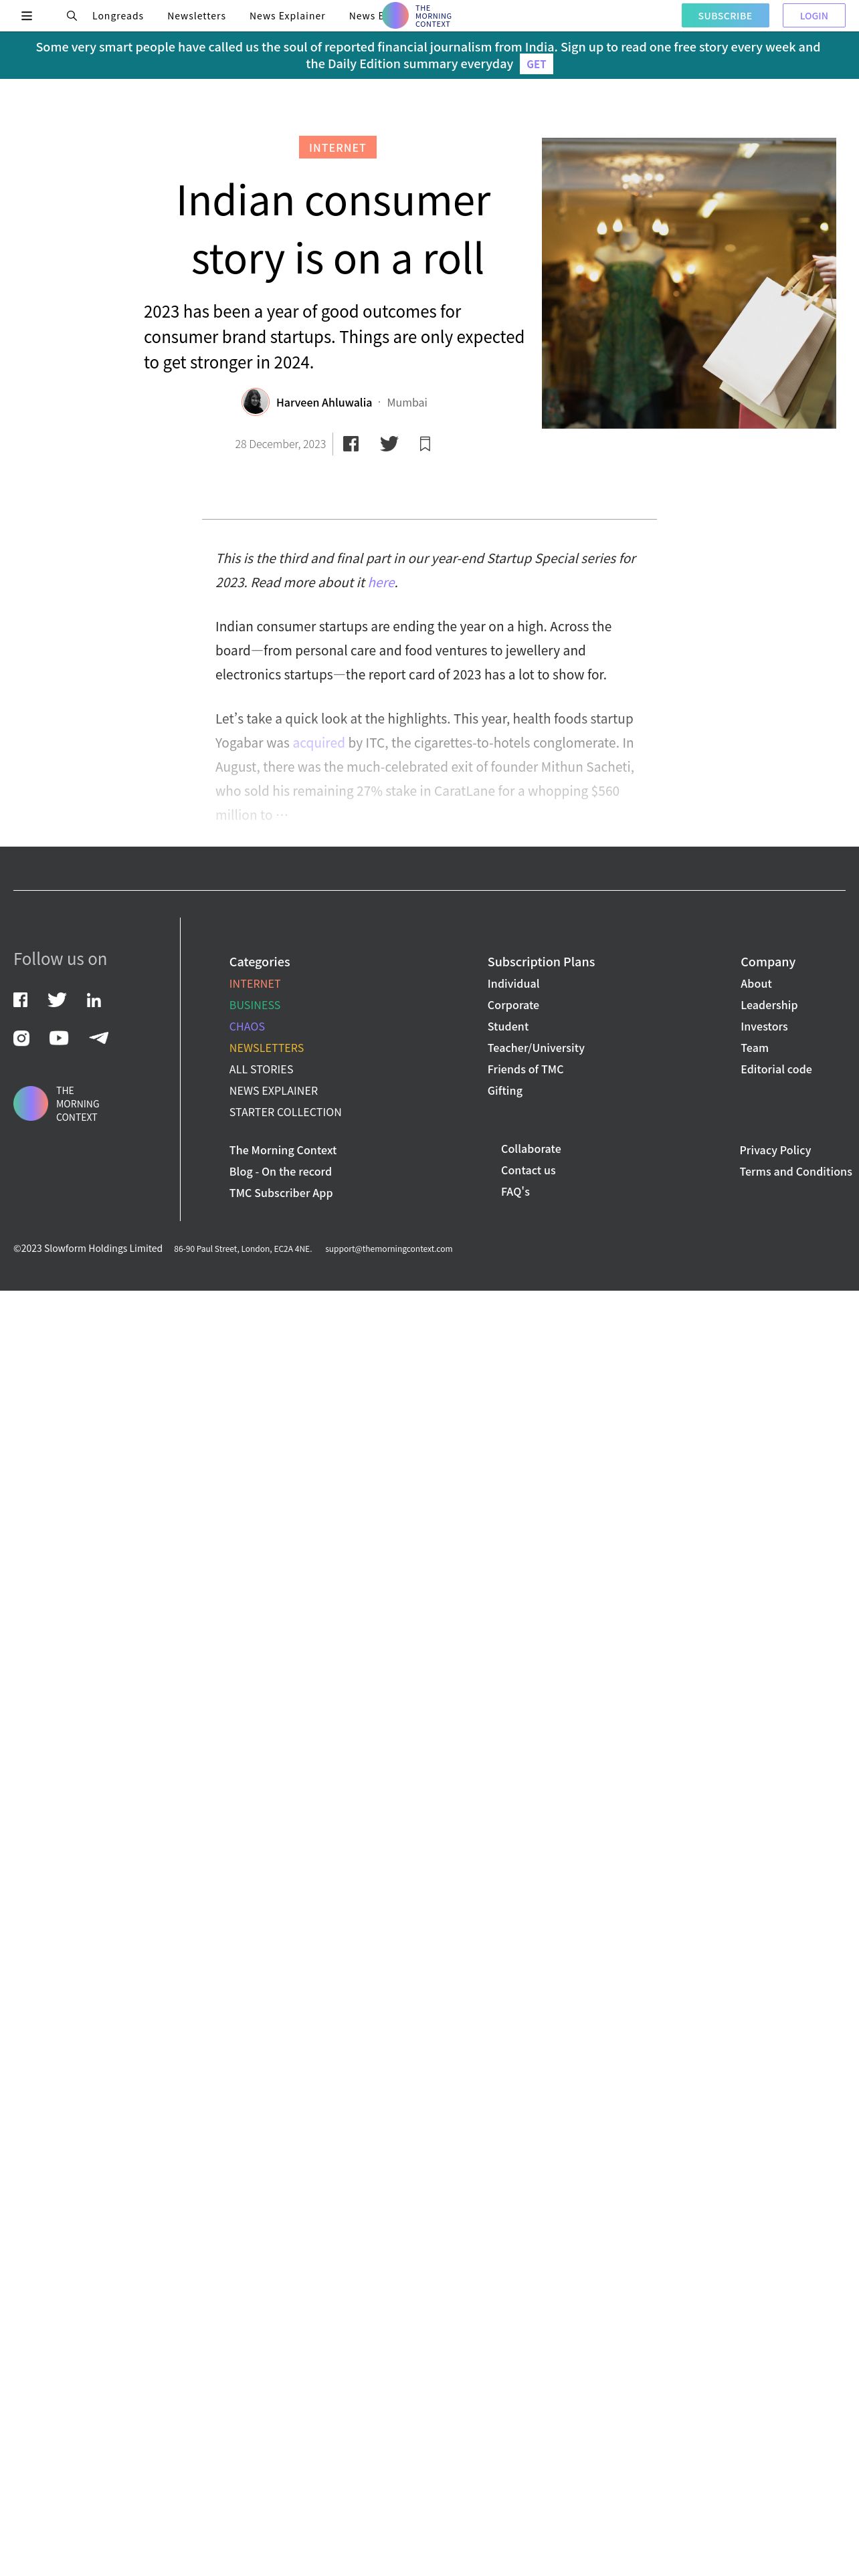859x2576 pixels.
Task: Click the GET button in banner
Action: tap(536, 64)
